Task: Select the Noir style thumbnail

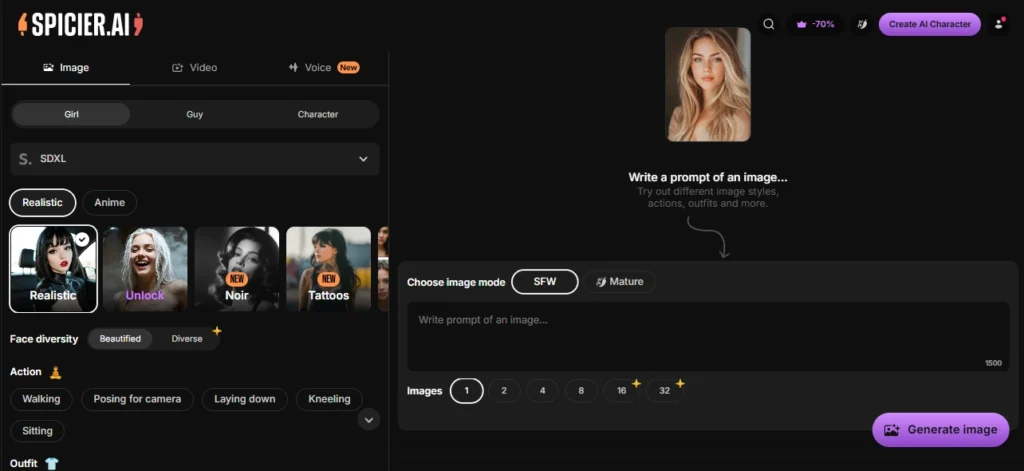Action: point(237,269)
